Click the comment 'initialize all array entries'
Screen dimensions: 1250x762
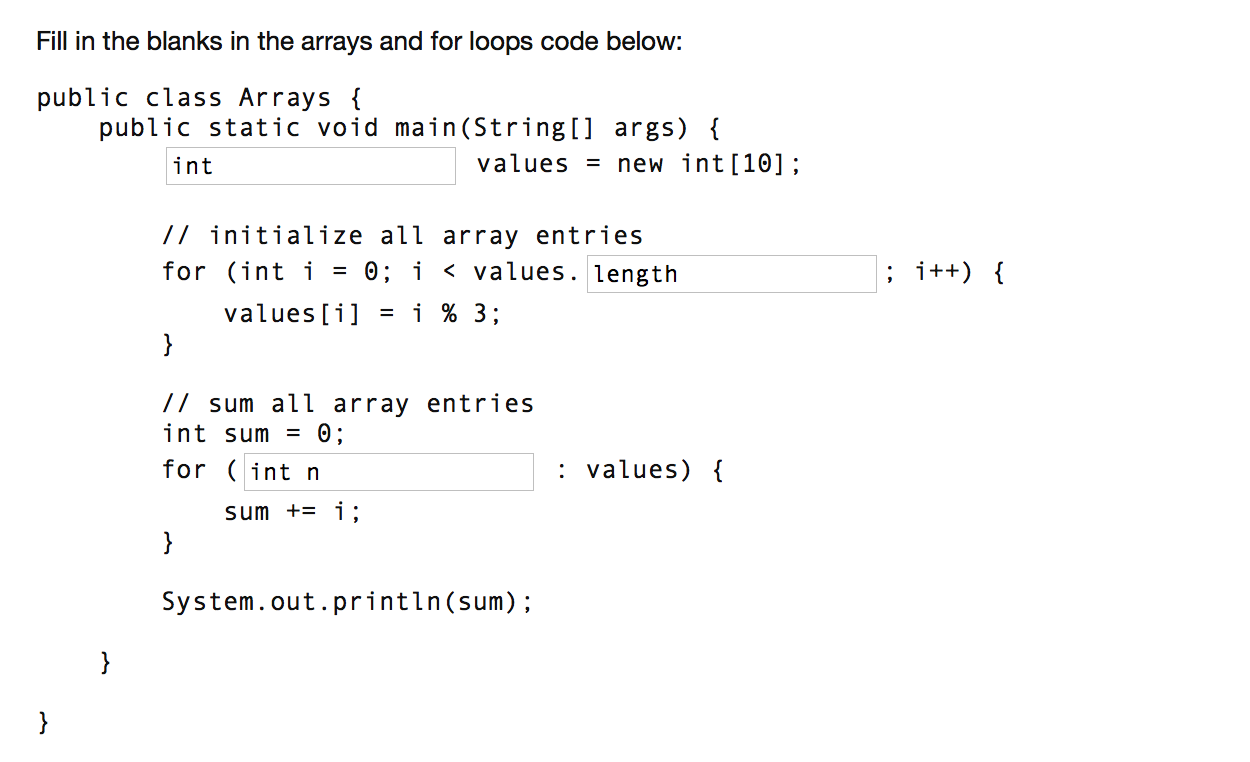[x=403, y=235]
